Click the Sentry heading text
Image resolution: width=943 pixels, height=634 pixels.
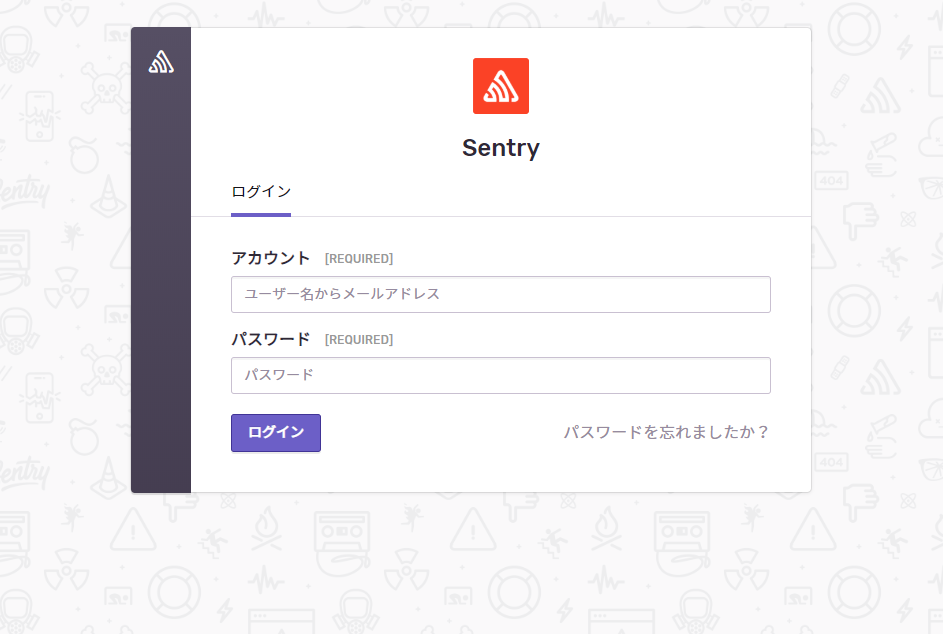pyautogui.click(x=500, y=147)
